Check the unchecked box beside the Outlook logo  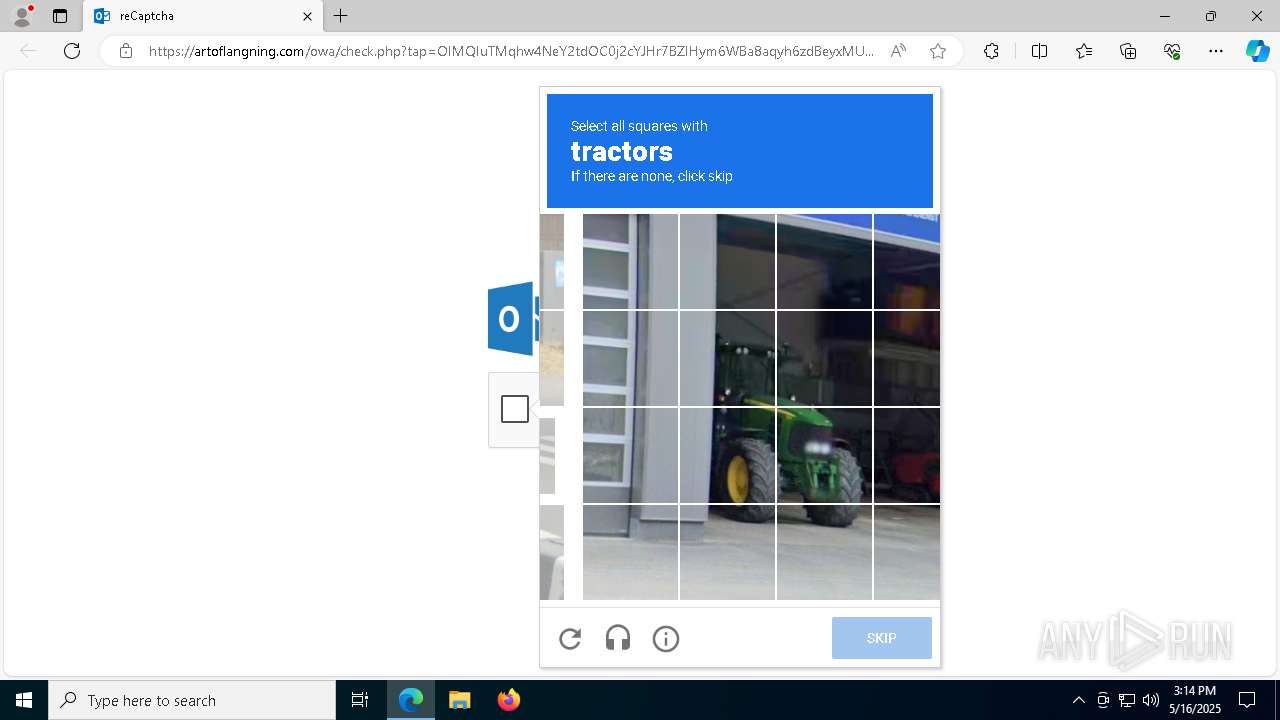515,409
